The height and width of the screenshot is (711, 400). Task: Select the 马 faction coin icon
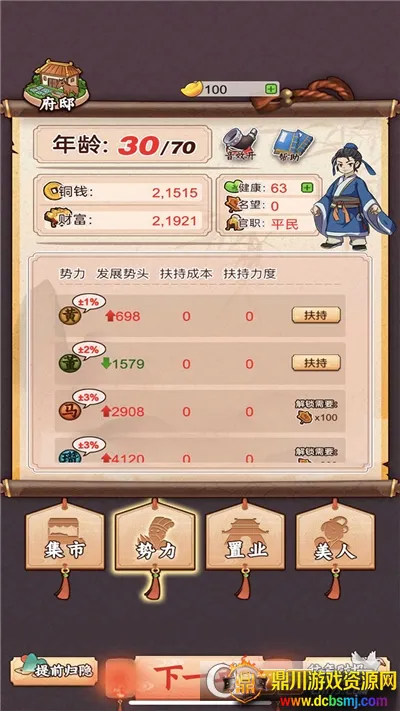click(x=70, y=411)
